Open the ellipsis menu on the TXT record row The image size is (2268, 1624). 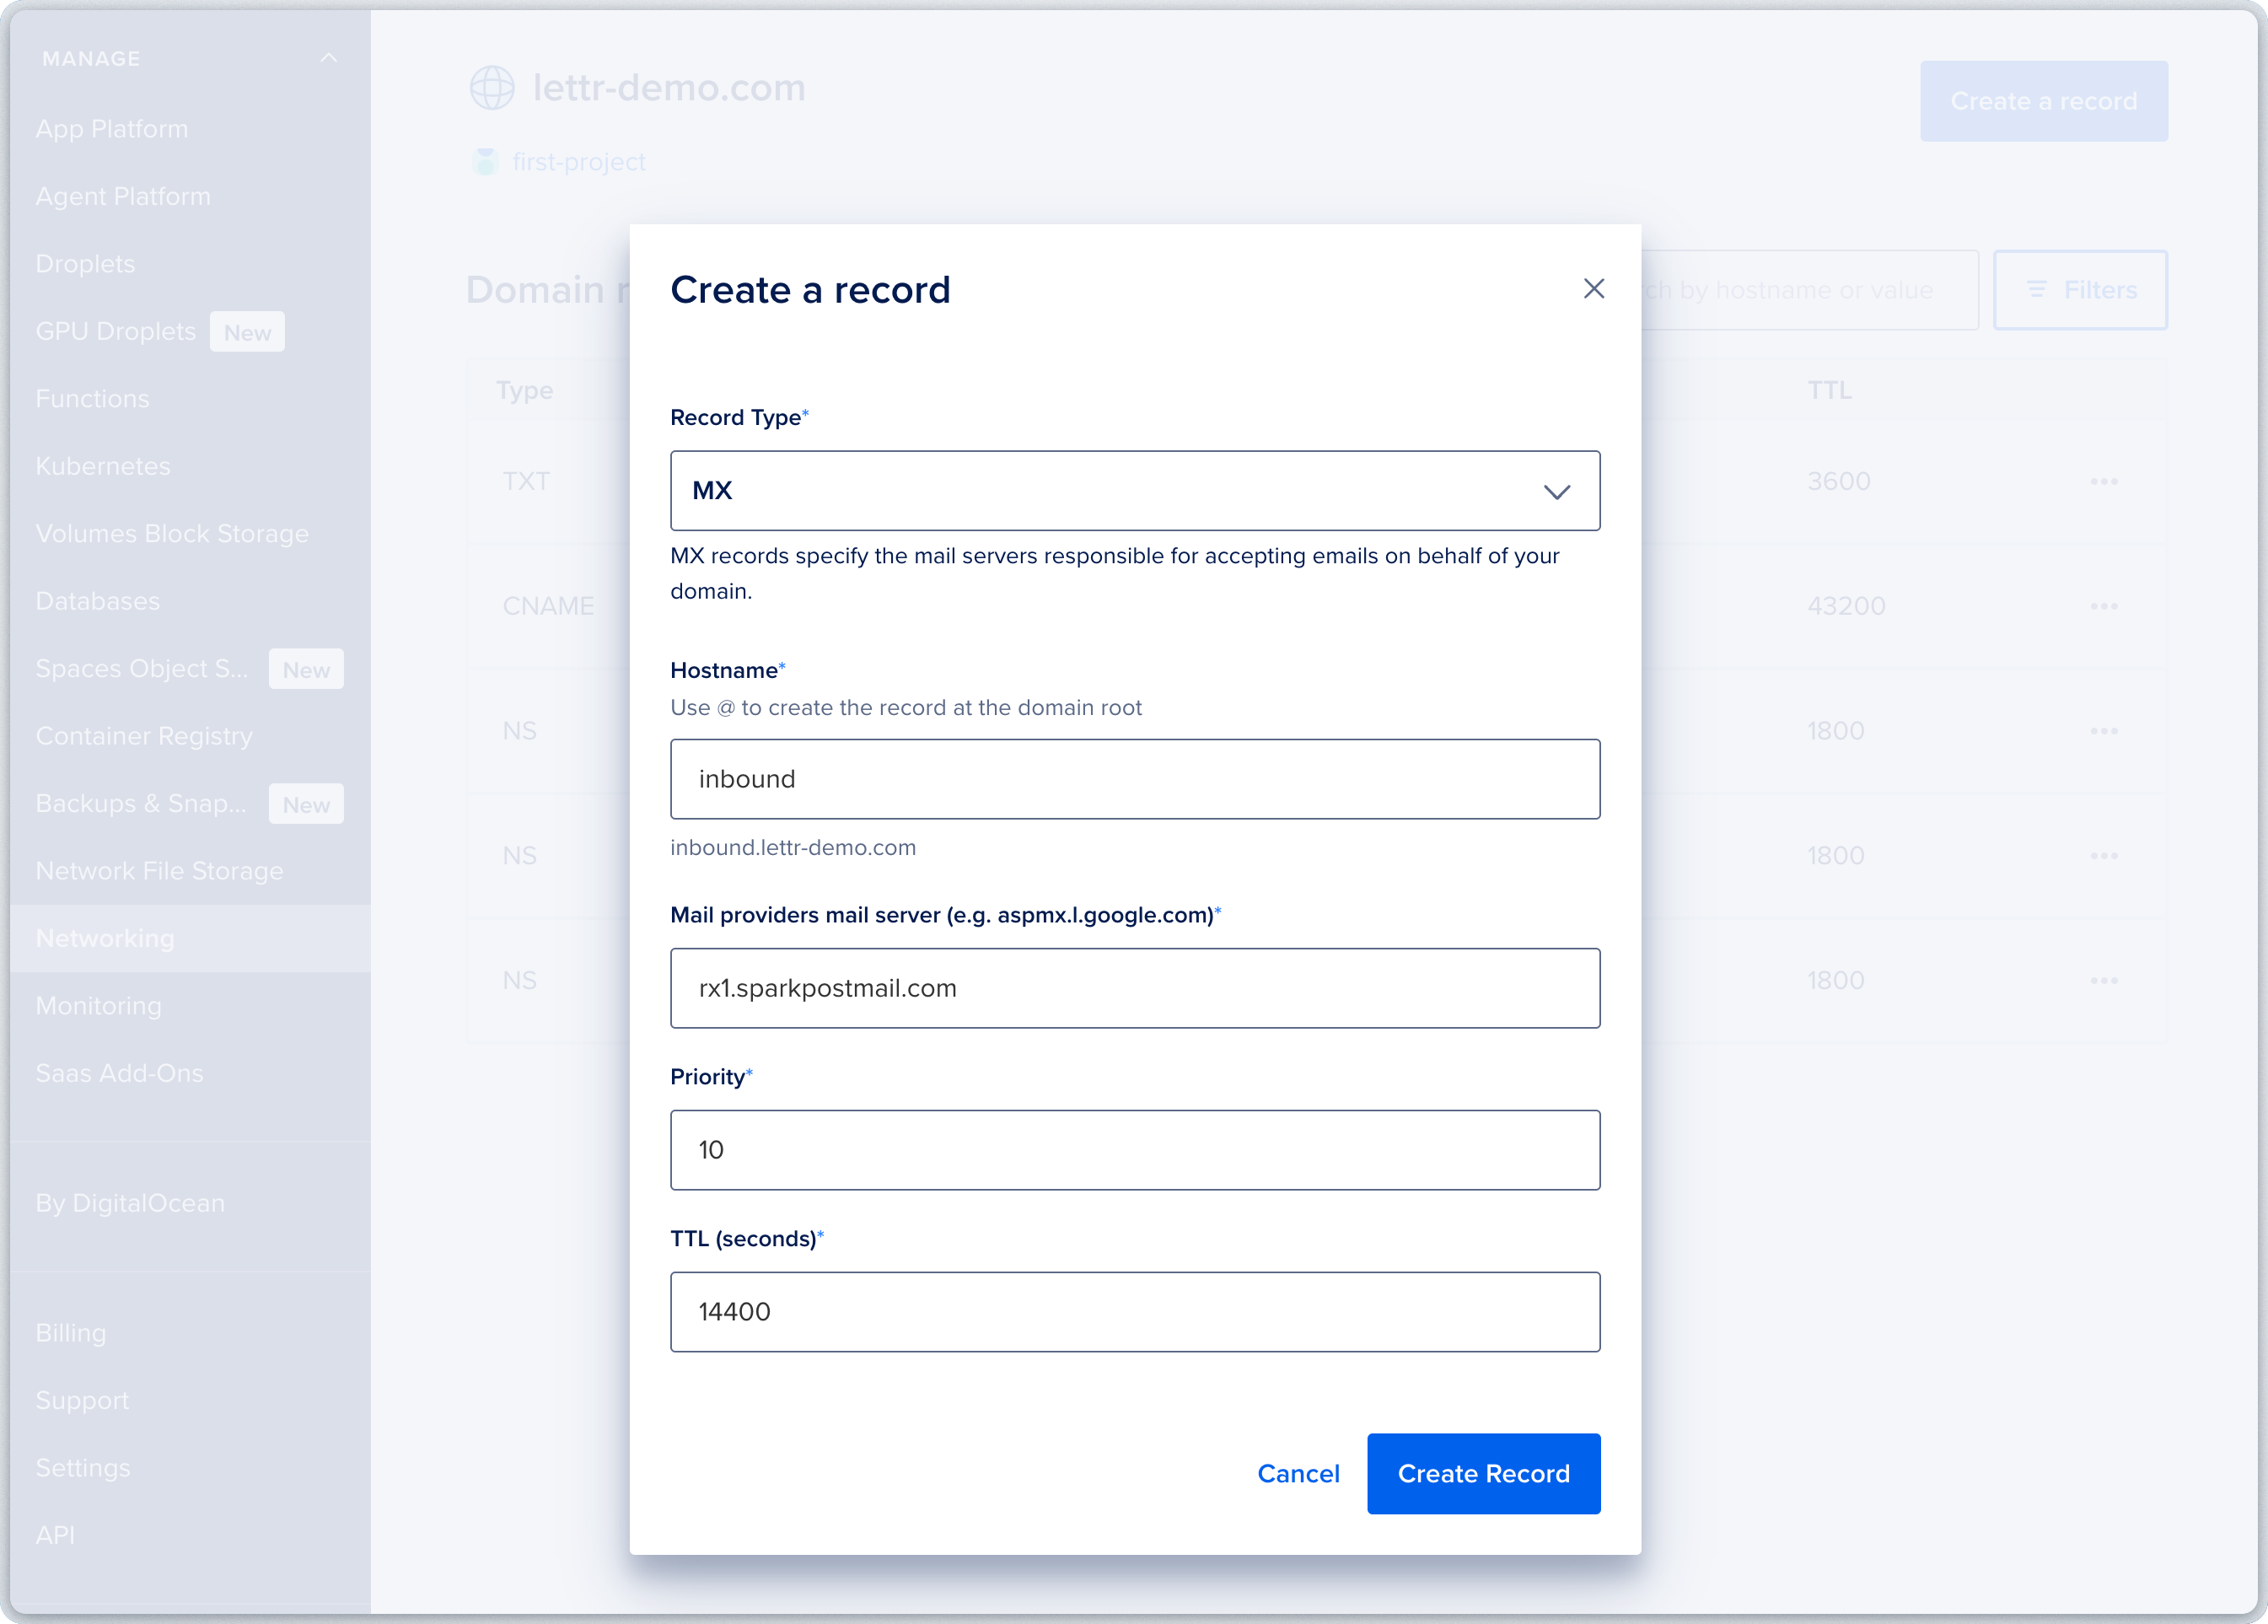pyautogui.click(x=2105, y=481)
